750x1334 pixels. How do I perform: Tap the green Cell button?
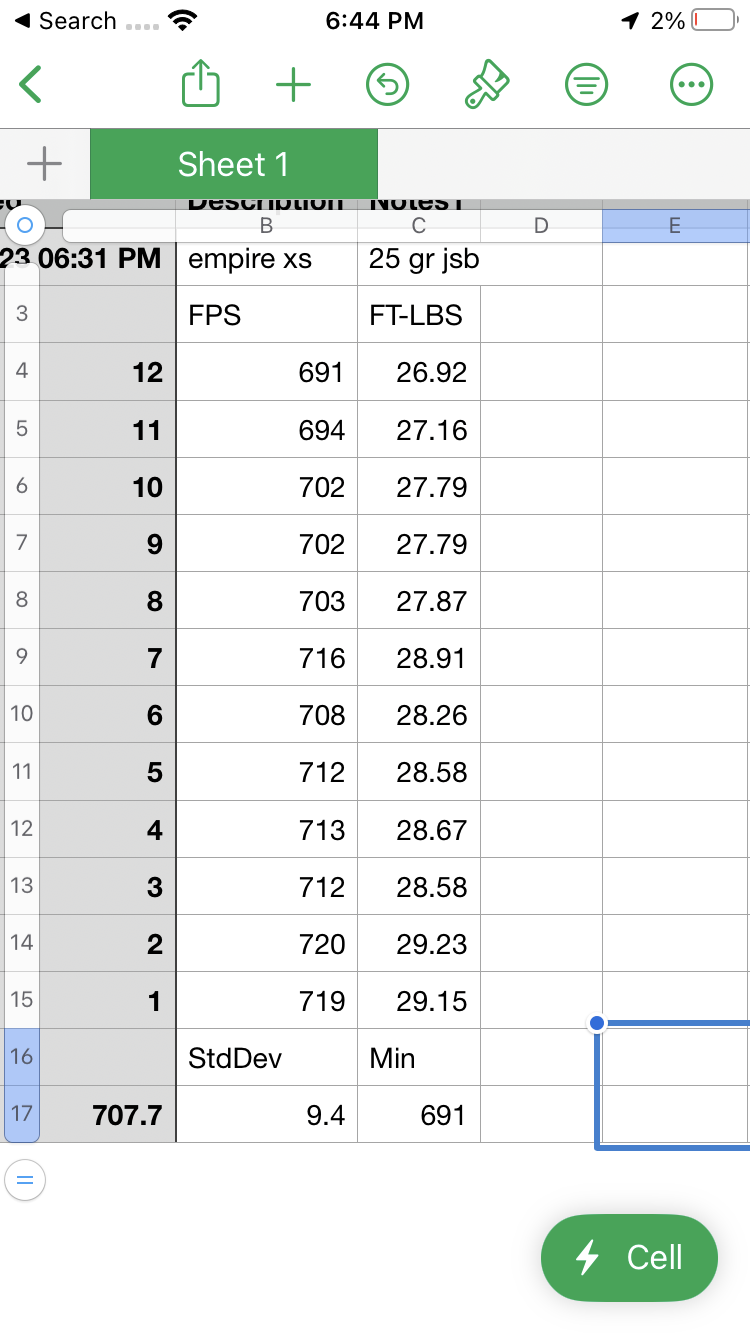(x=629, y=1257)
